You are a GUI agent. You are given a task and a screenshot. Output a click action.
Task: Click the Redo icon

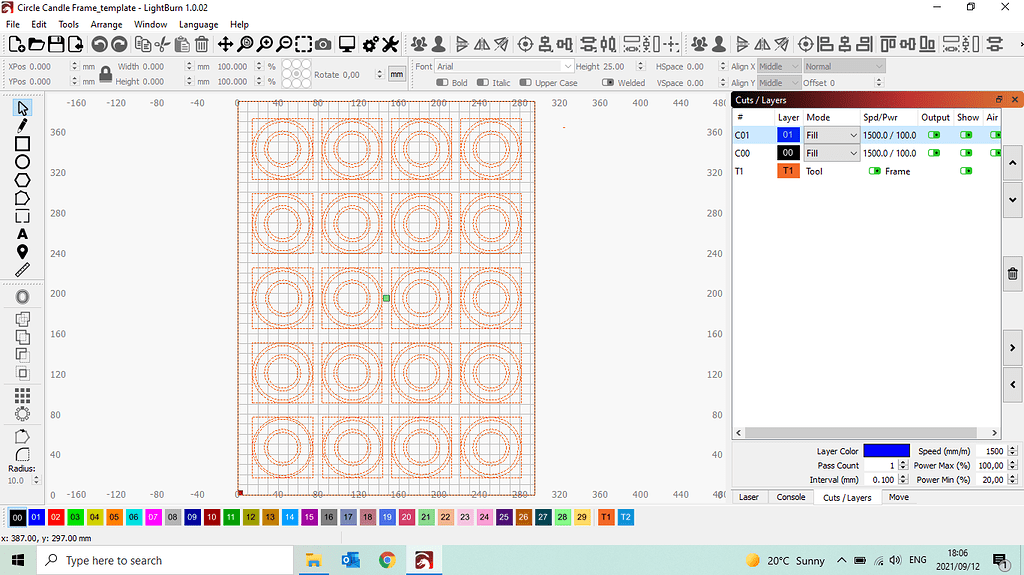[x=119, y=44]
